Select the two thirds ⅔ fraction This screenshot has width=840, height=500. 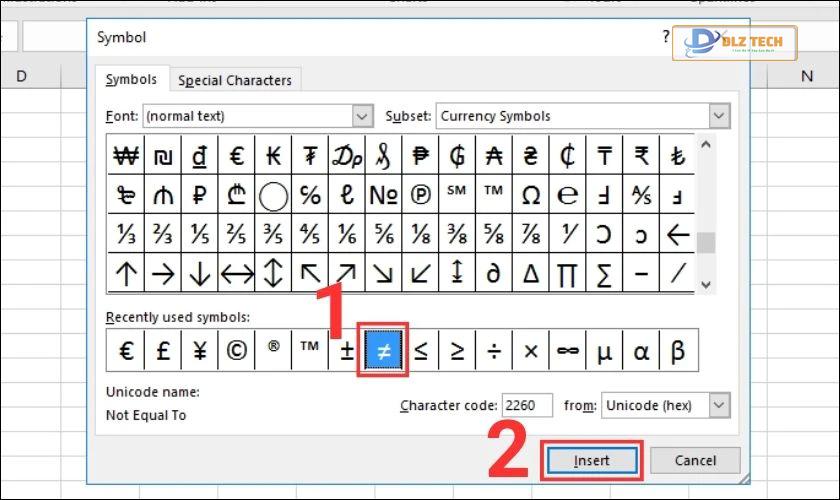click(163, 234)
